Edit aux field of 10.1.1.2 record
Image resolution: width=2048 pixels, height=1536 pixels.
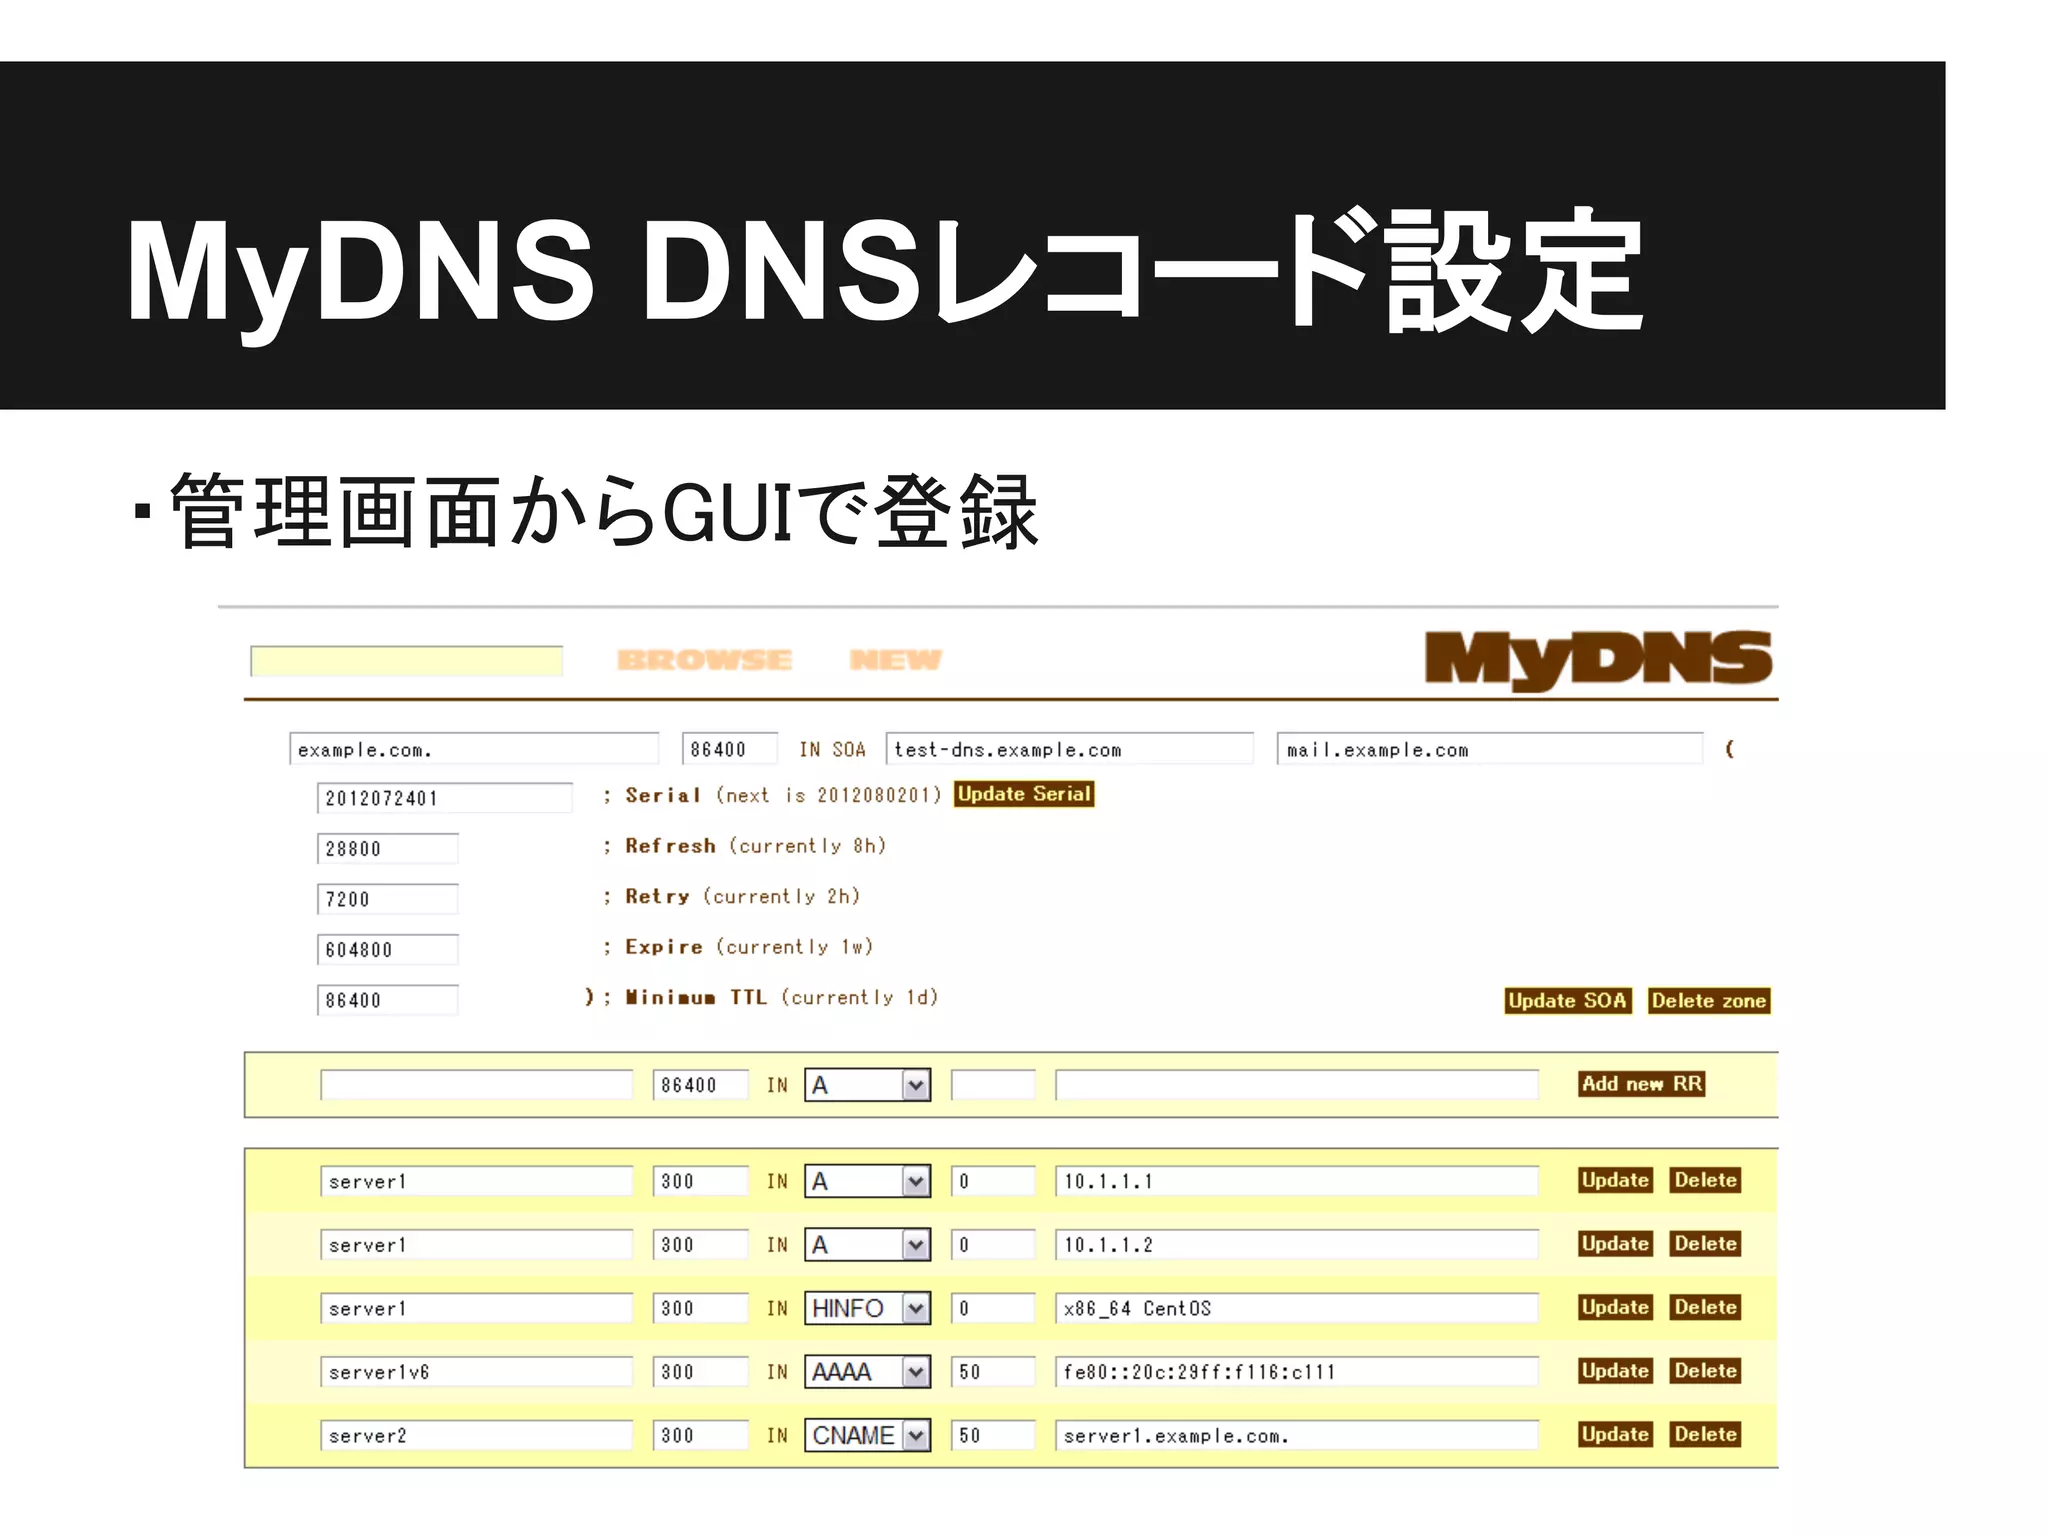[993, 1245]
